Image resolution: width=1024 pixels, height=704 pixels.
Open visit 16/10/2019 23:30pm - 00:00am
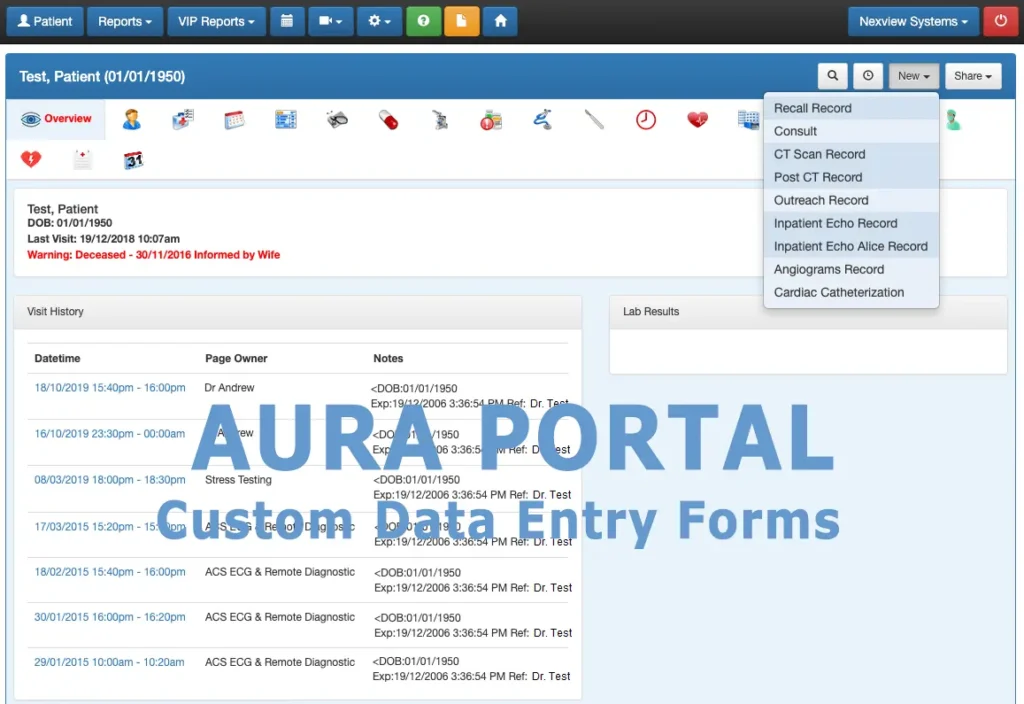tap(110, 434)
